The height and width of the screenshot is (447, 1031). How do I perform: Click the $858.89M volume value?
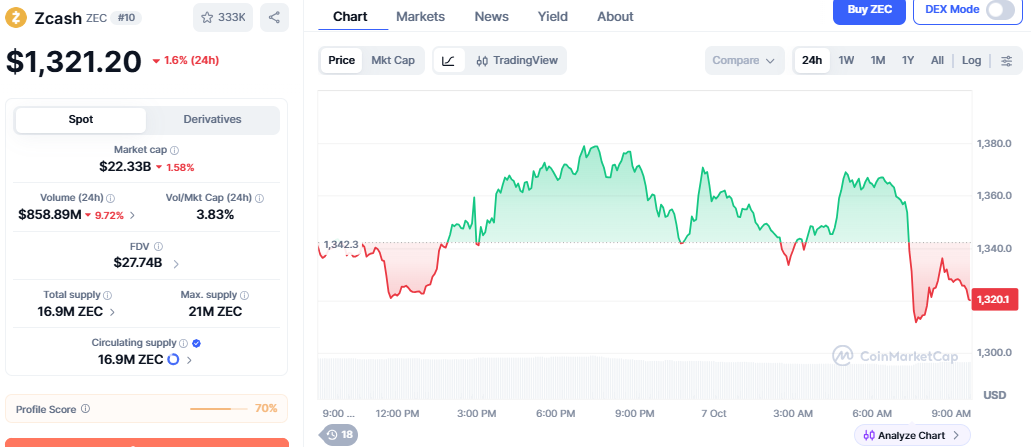[x=49, y=215]
